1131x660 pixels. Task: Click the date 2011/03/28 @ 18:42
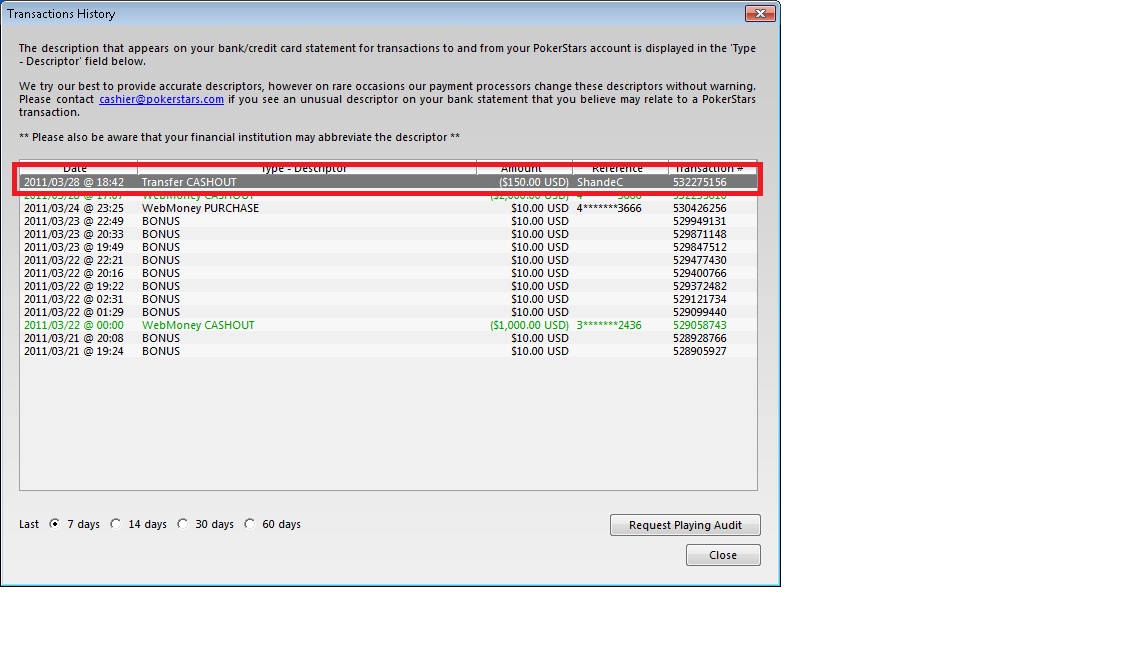(74, 182)
